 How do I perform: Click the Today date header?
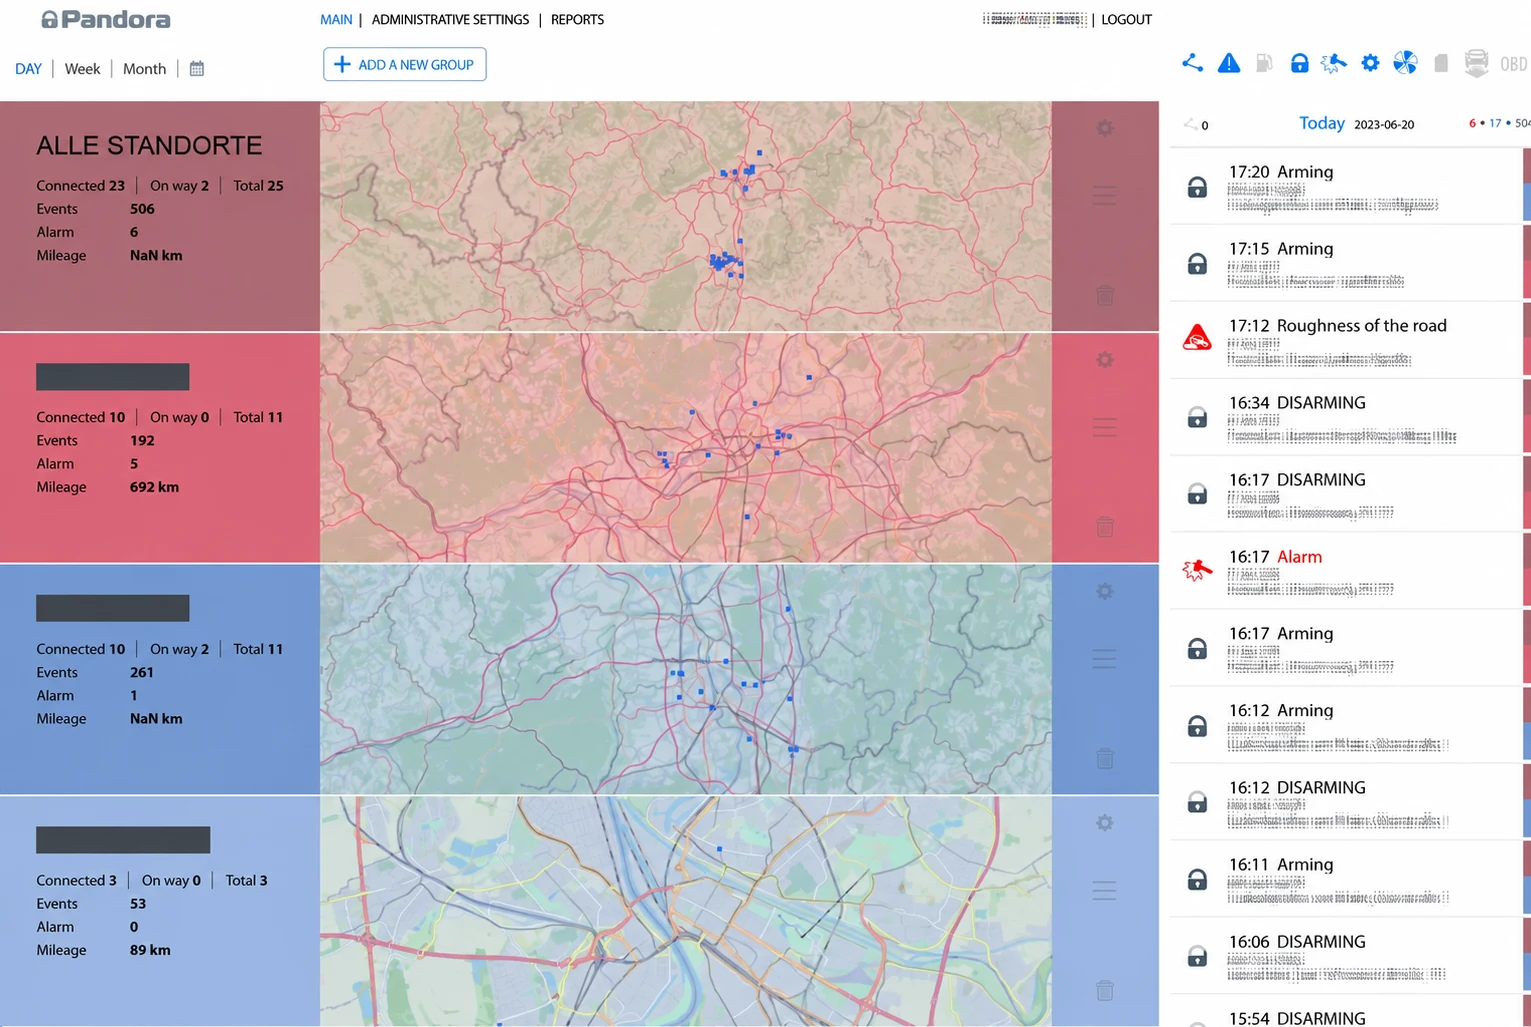click(1321, 123)
